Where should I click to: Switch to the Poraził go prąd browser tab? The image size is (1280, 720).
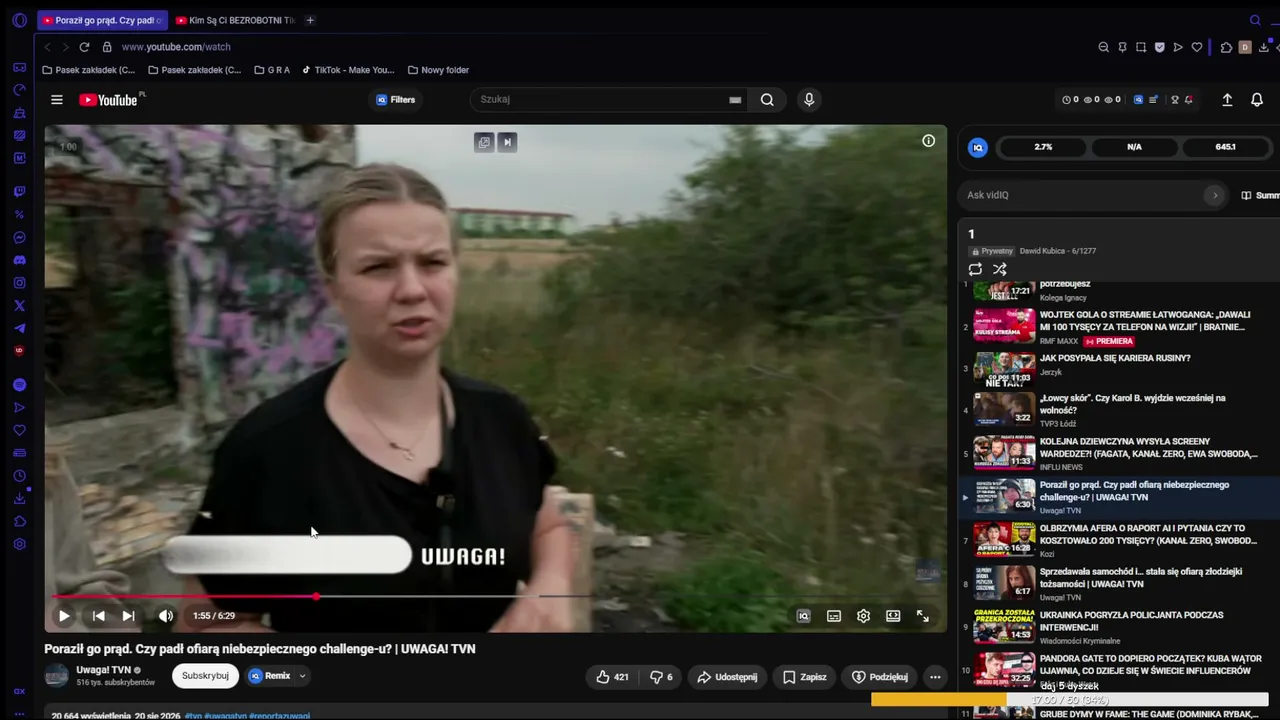[x=101, y=20]
